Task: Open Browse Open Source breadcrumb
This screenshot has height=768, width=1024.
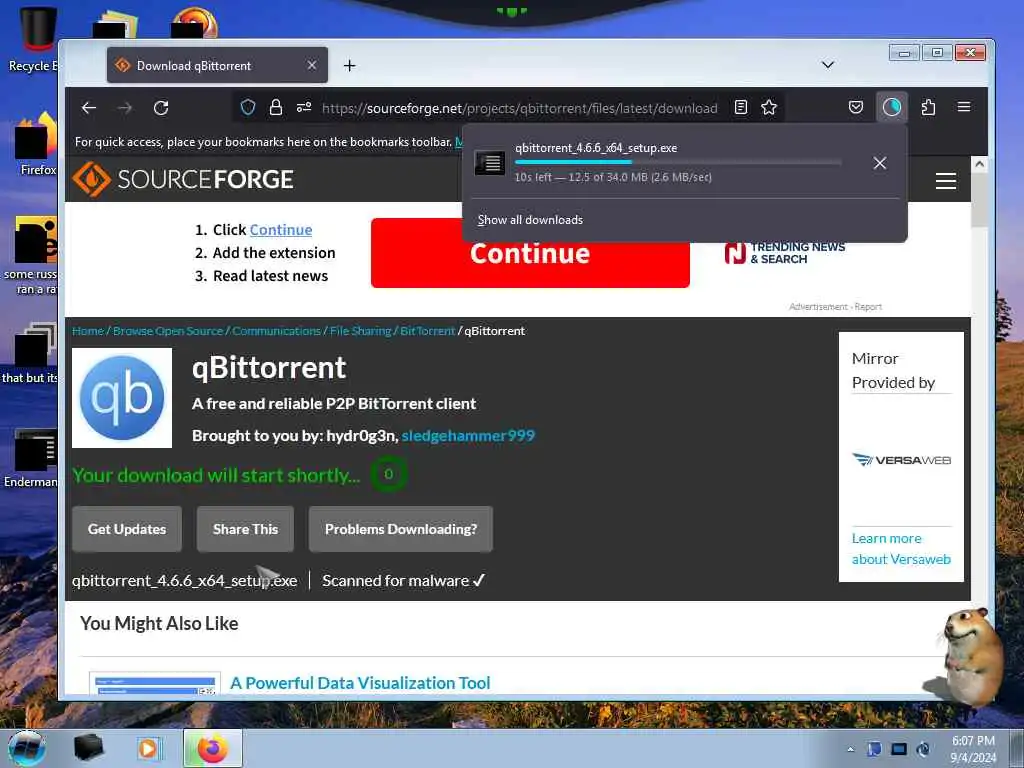Action: (168, 331)
